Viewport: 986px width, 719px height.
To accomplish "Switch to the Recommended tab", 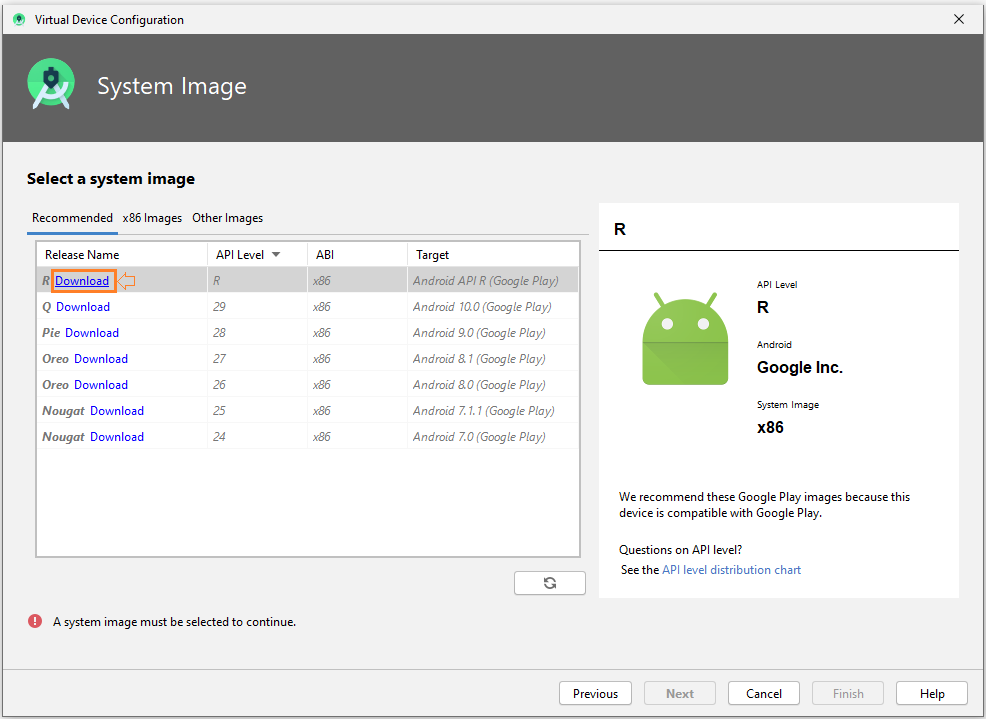I will 72,218.
